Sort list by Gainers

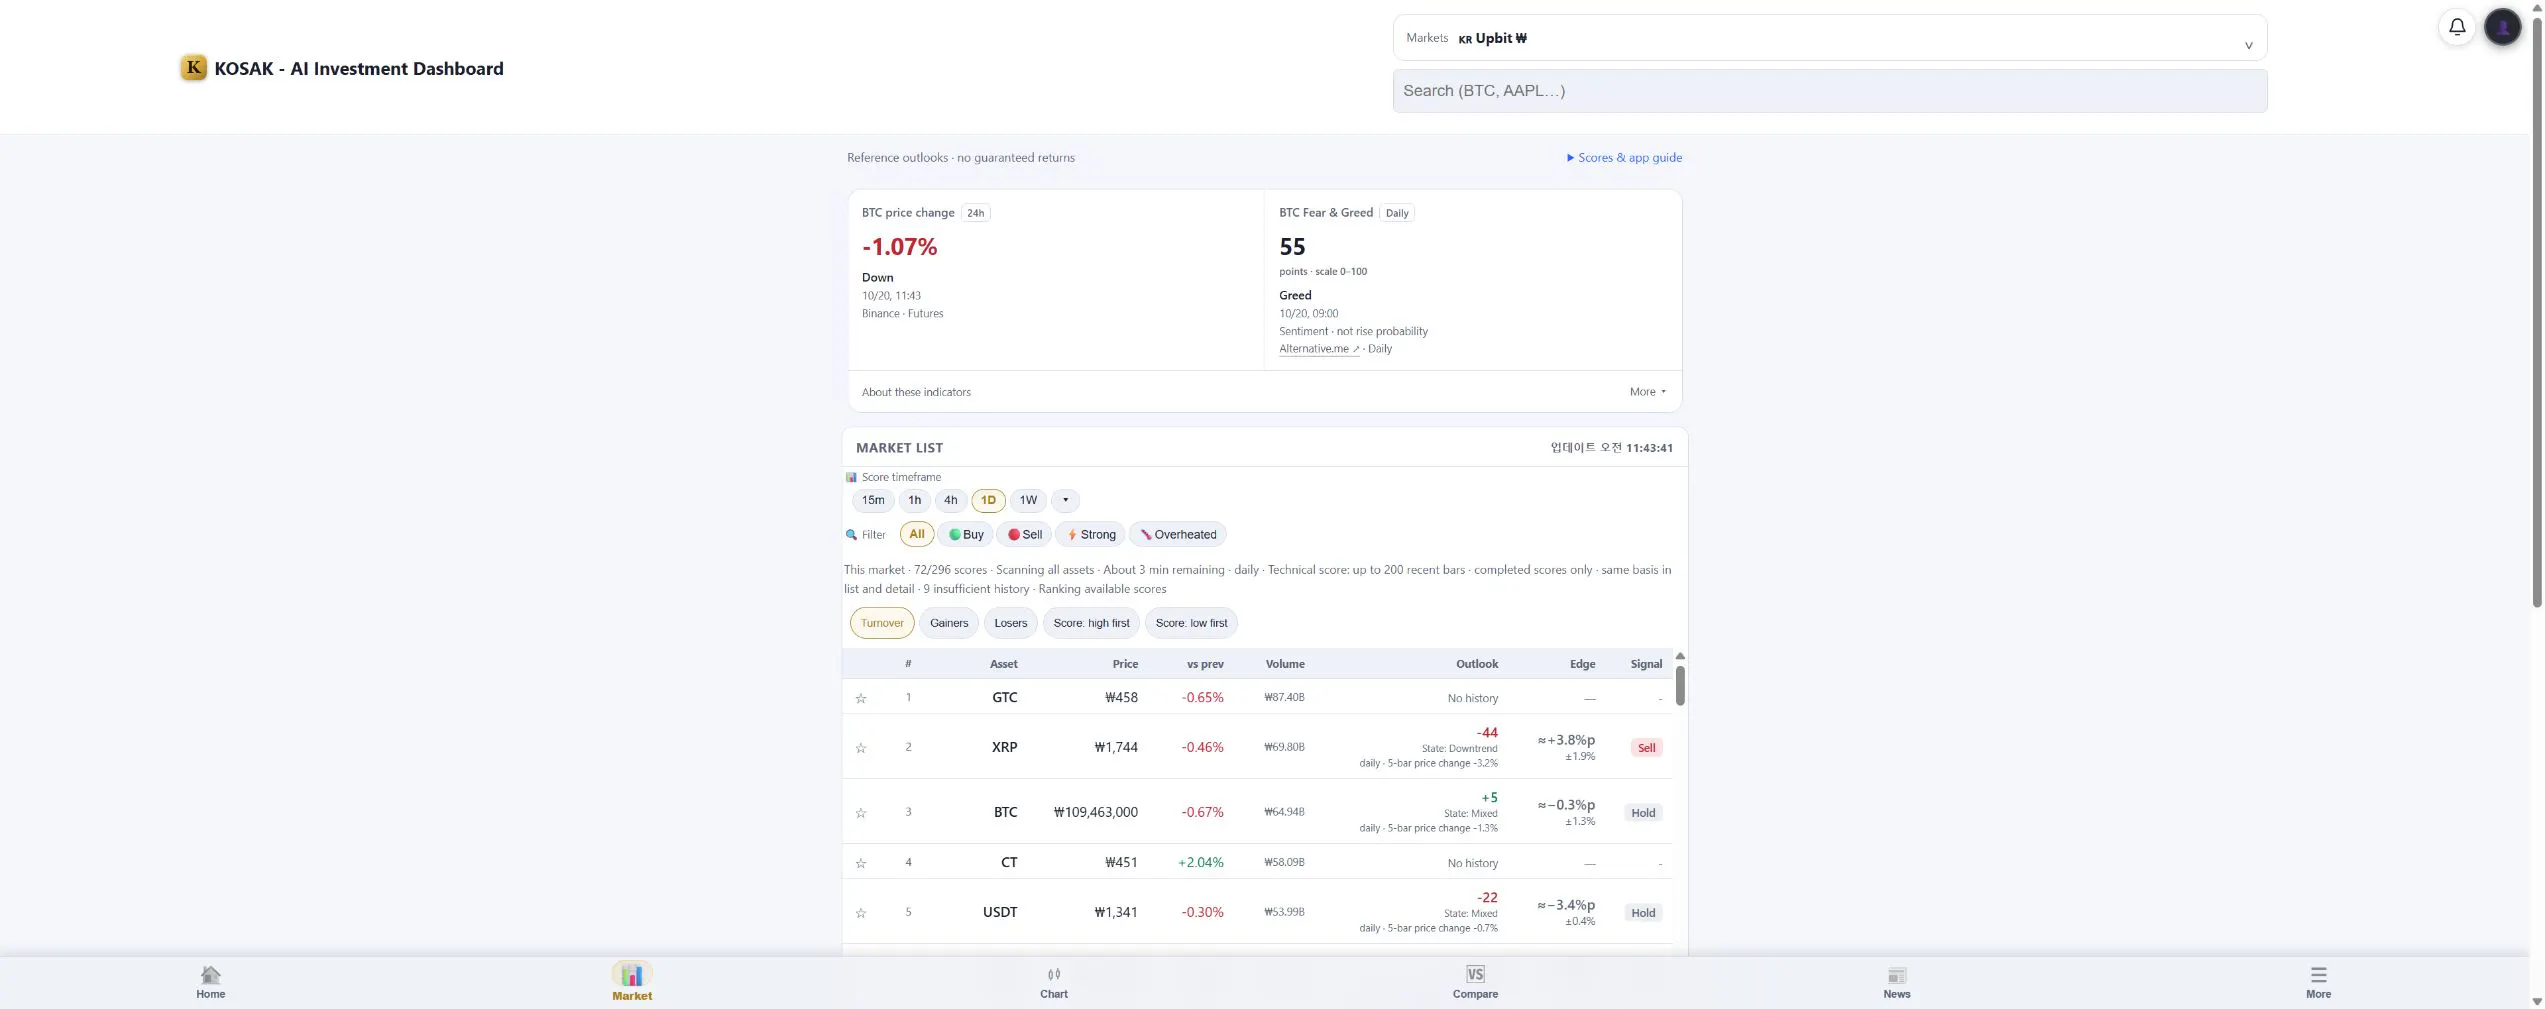click(949, 623)
